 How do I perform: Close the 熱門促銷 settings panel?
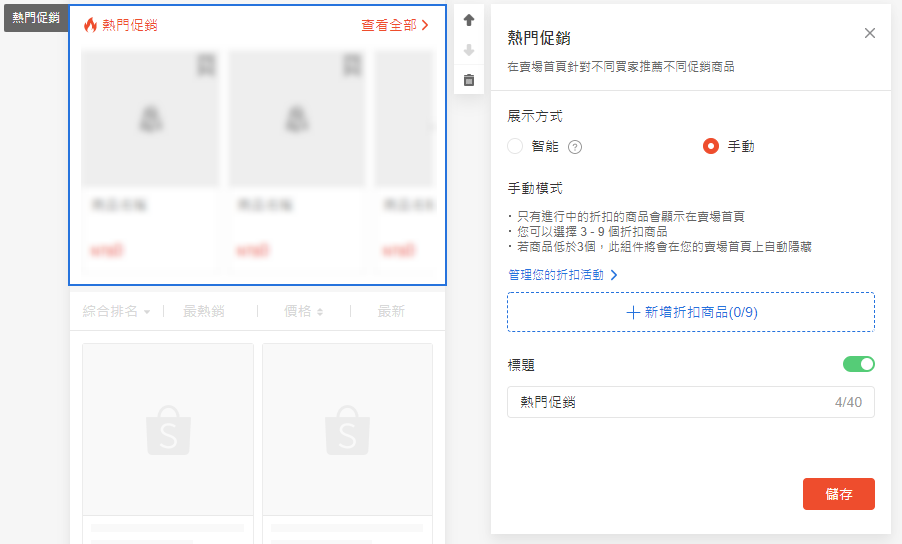[x=870, y=33]
